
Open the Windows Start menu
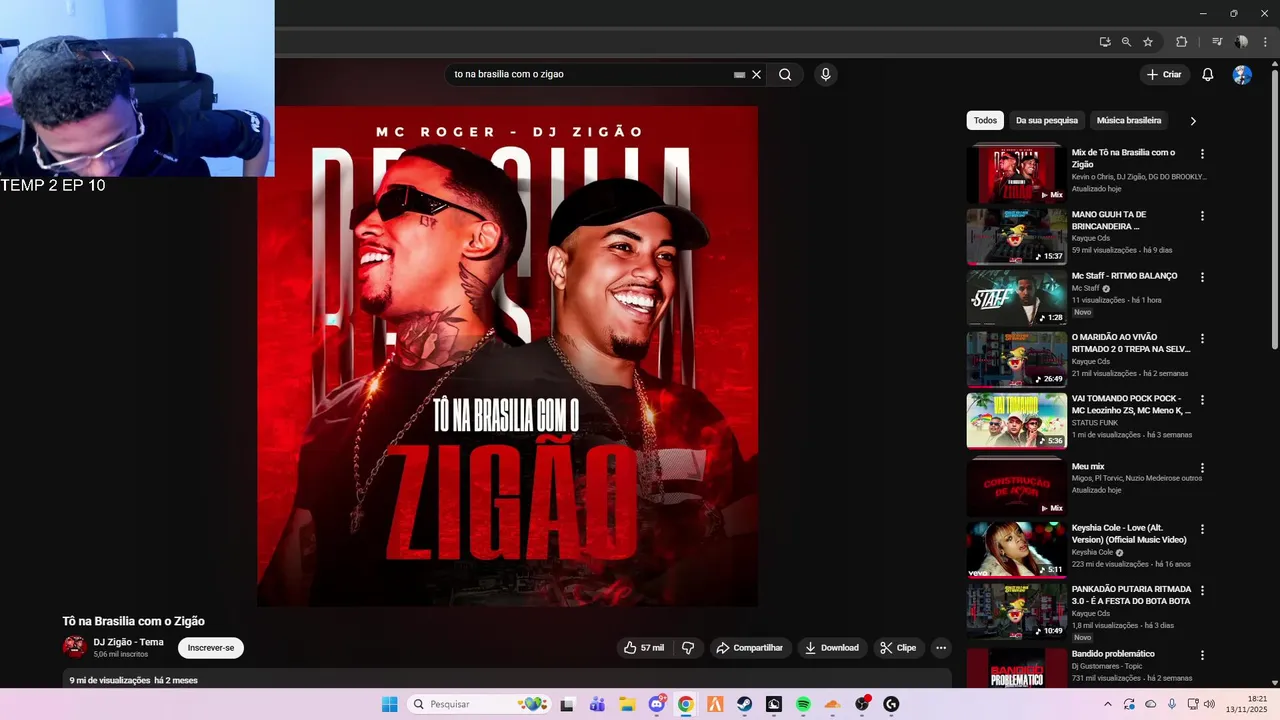point(389,704)
